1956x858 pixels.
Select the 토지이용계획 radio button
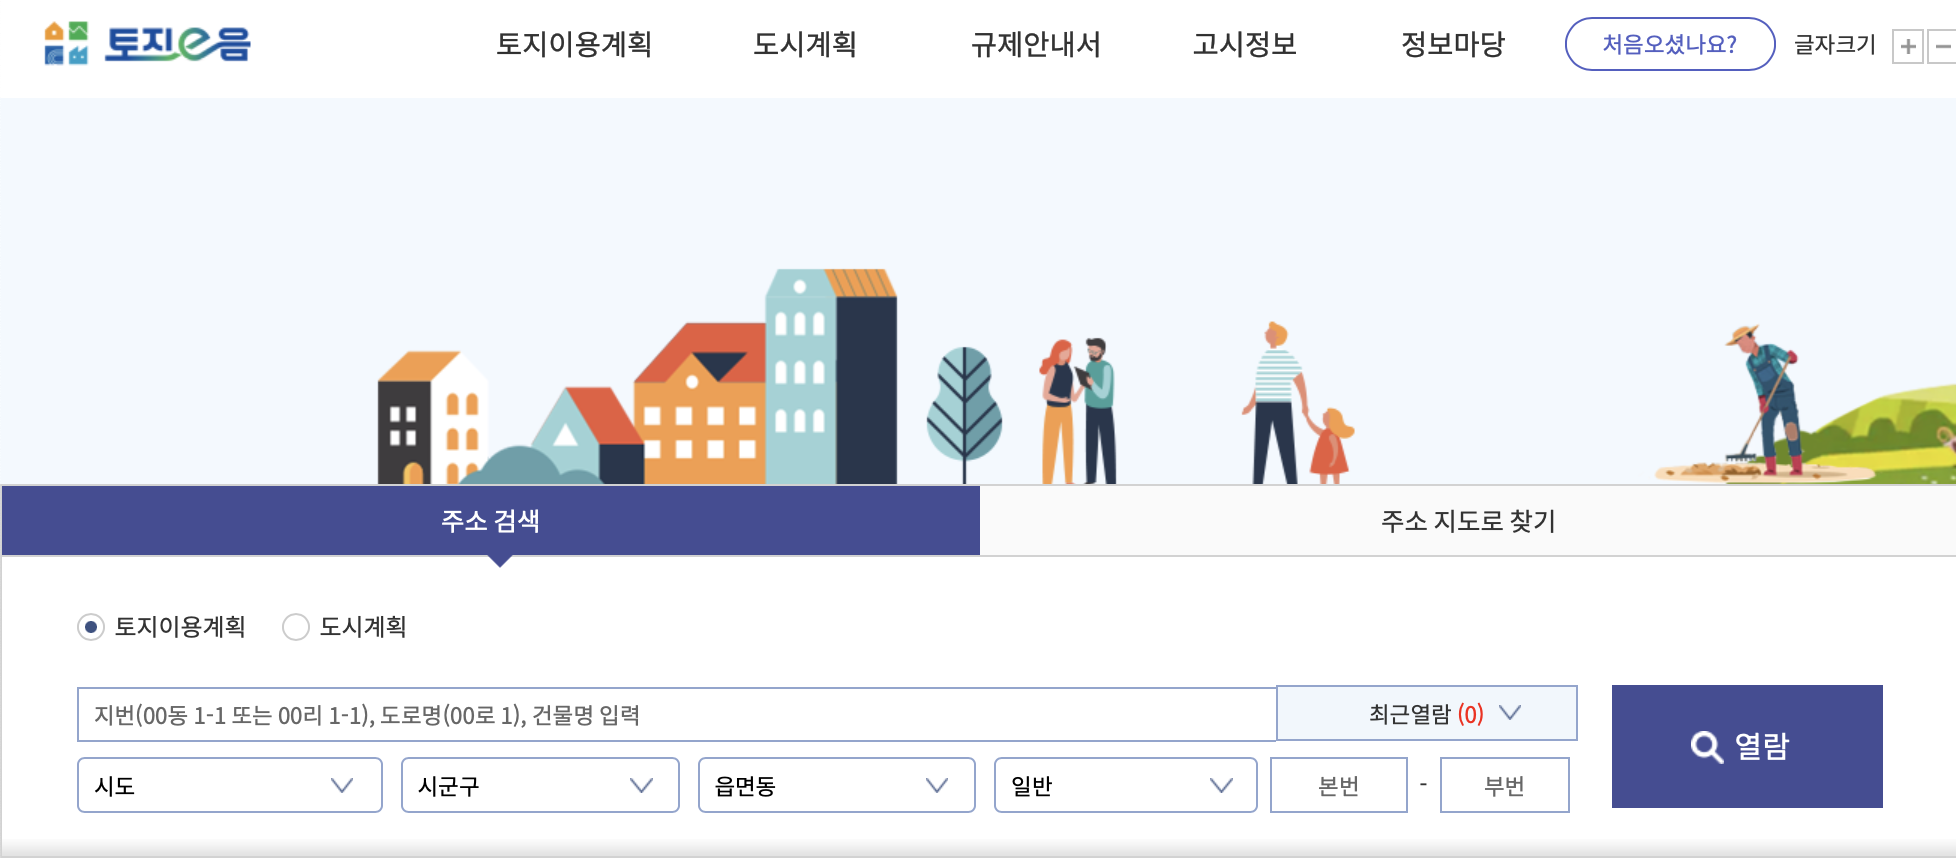point(91,628)
